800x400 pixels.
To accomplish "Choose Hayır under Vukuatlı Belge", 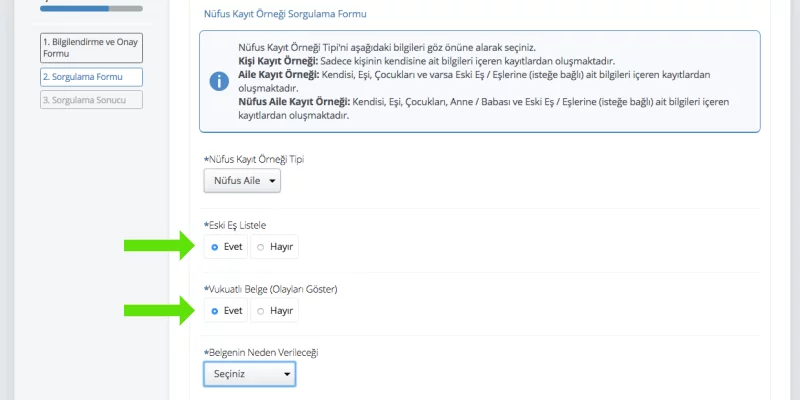I will pyautogui.click(x=274, y=311).
